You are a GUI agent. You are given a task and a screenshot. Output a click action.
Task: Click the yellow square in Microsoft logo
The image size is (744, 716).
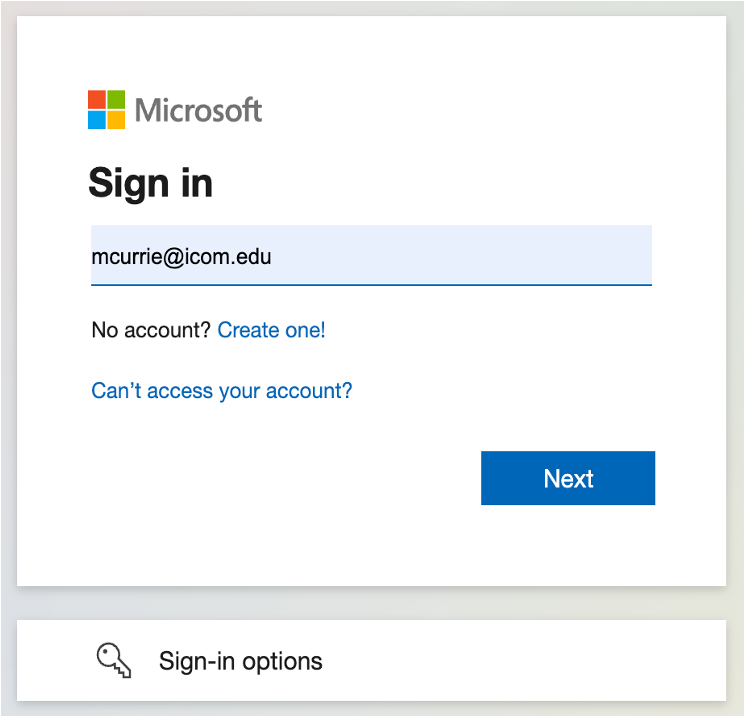tap(116, 120)
